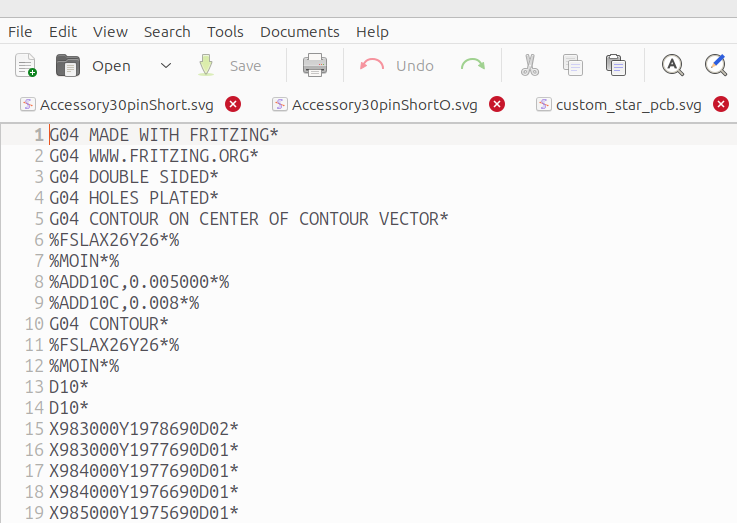Click the Save button in toolbar
737x523 pixels.
[x=230, y=66]
